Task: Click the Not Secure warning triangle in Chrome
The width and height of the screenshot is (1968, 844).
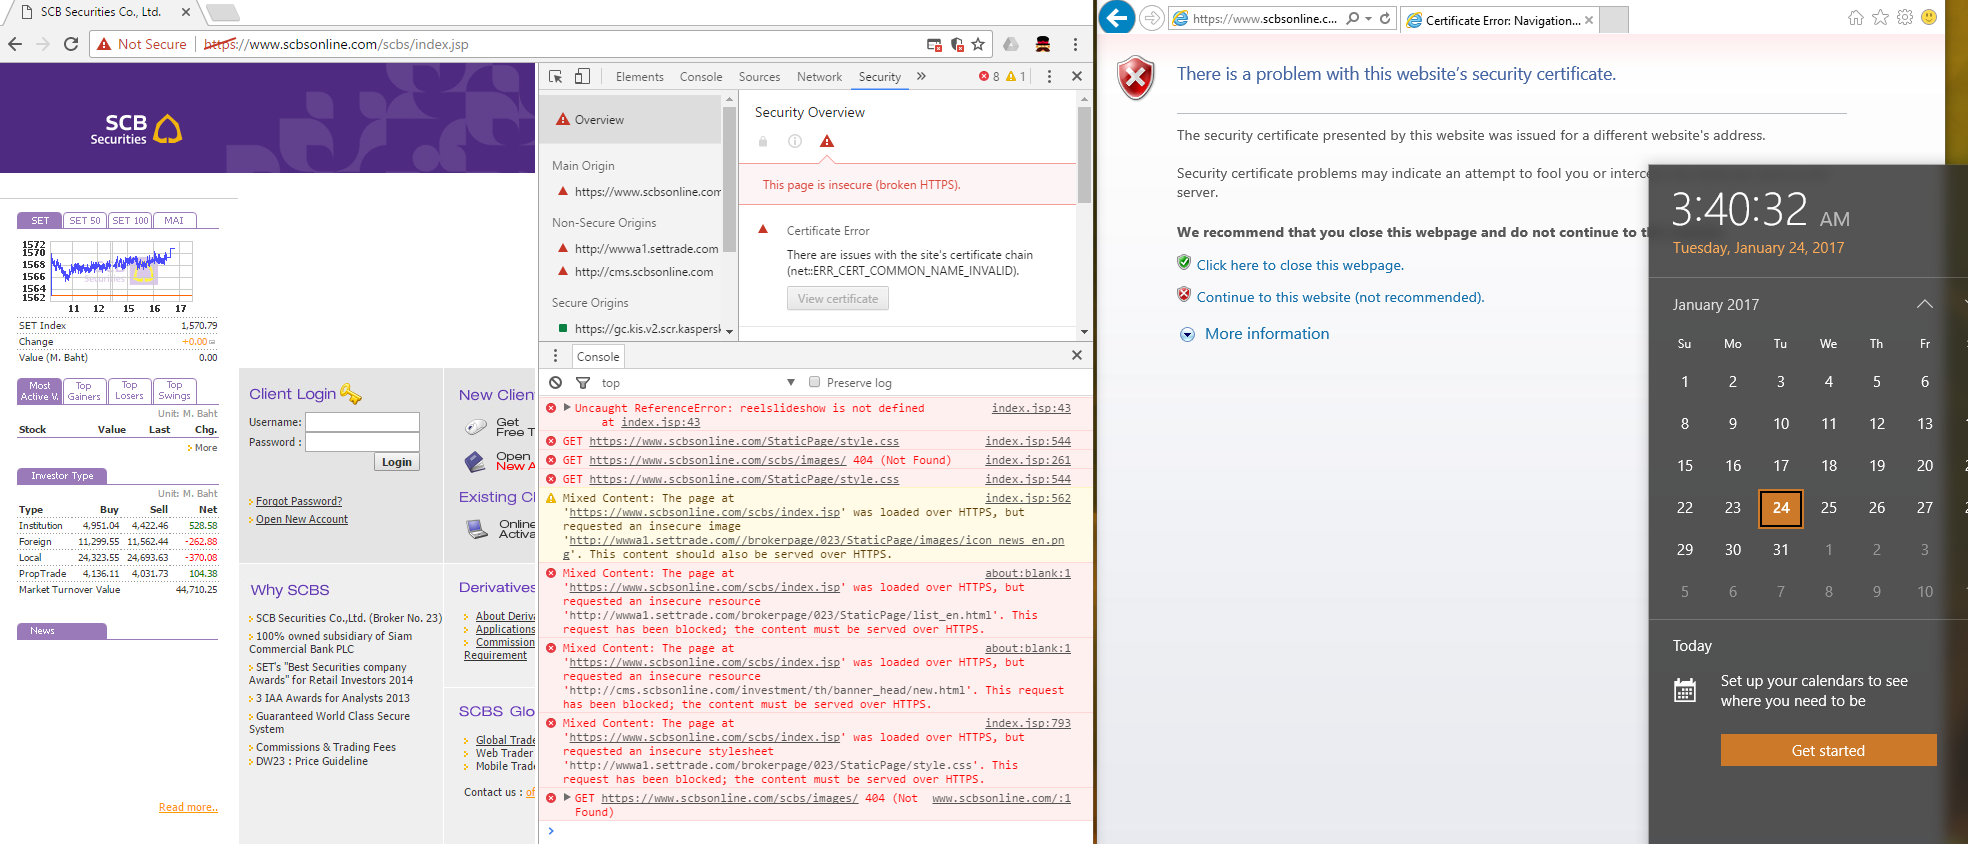Action: click(104, 44)
